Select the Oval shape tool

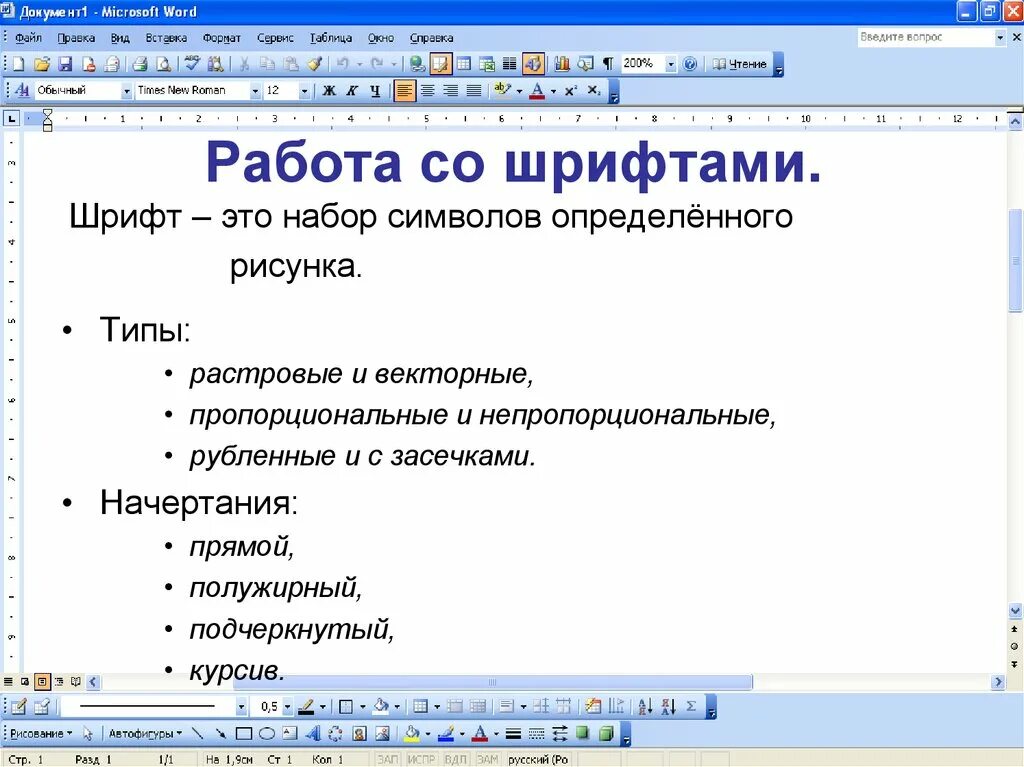point(266,734)
